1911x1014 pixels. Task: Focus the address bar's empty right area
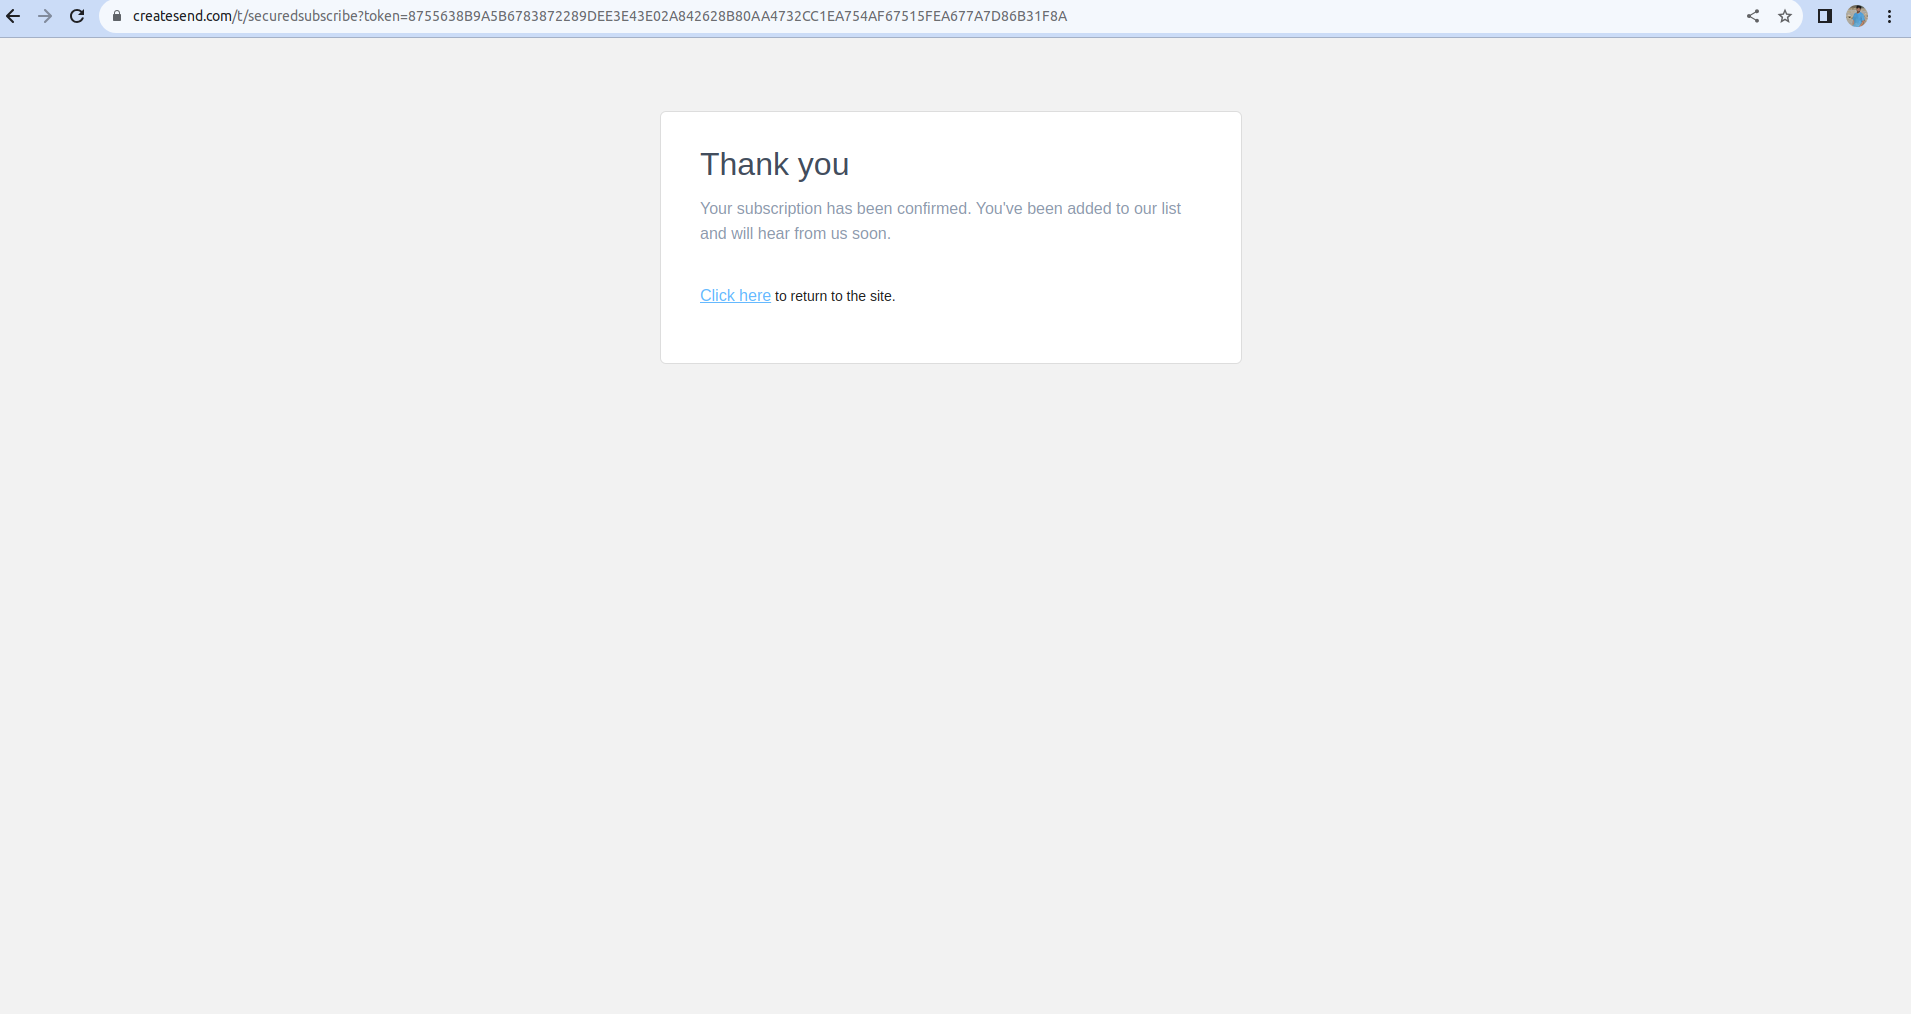point(1400,16)
